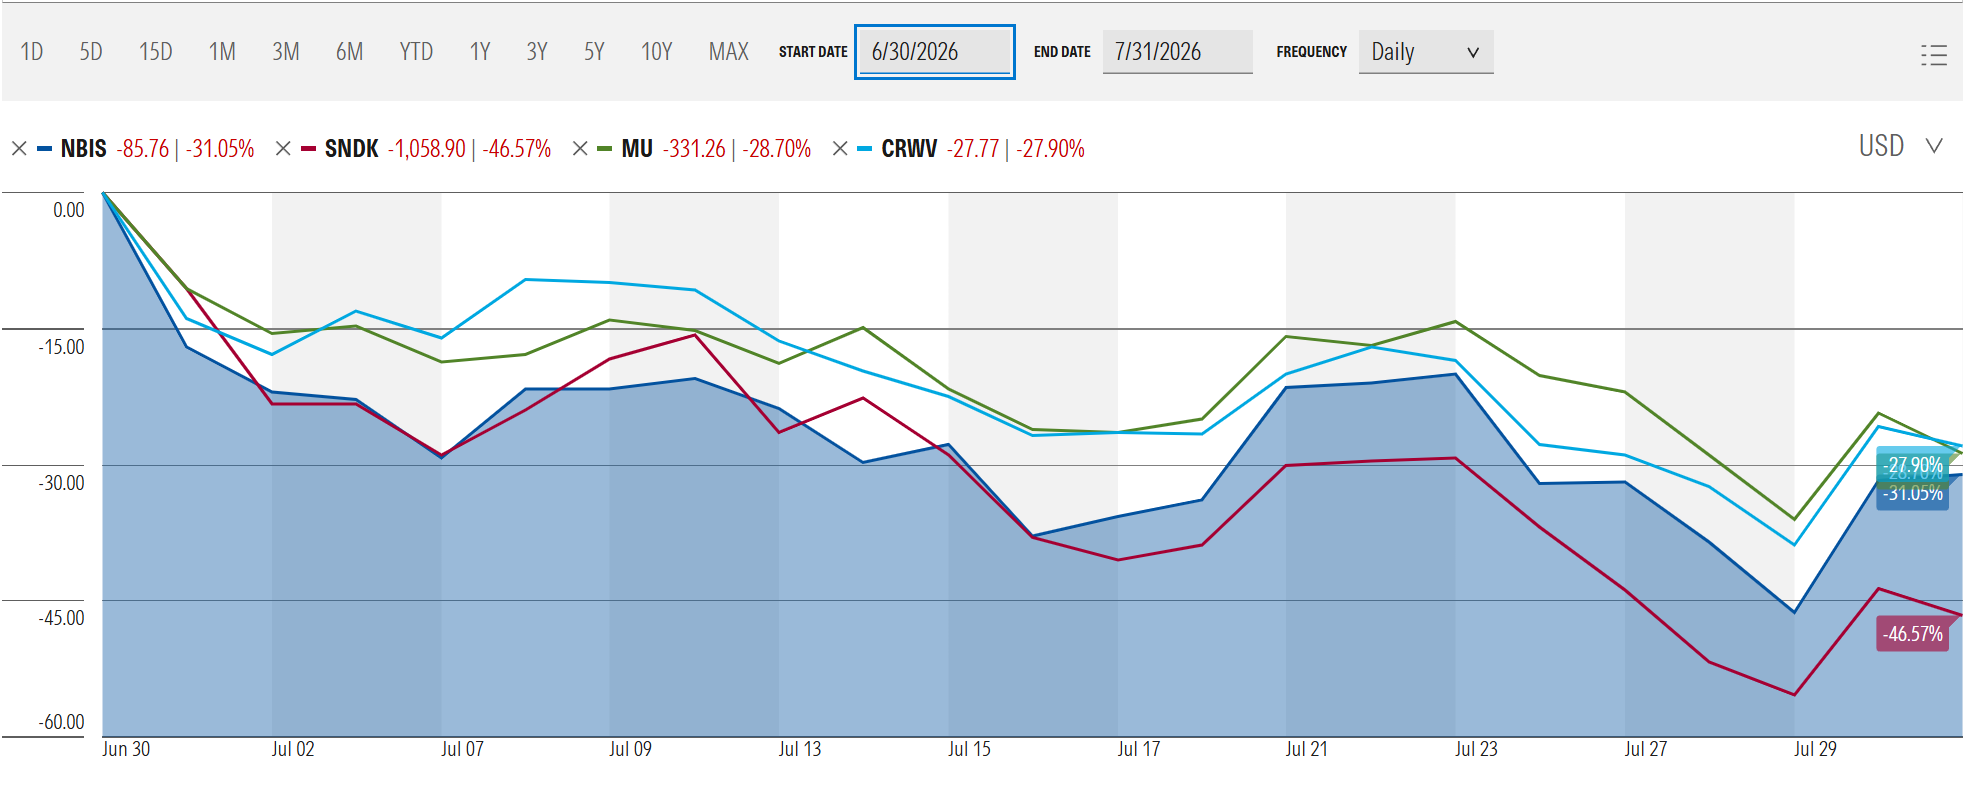Click the SNDK ticker label
The height and width of the screenshot is (798, 1975).
pos(351,149)
